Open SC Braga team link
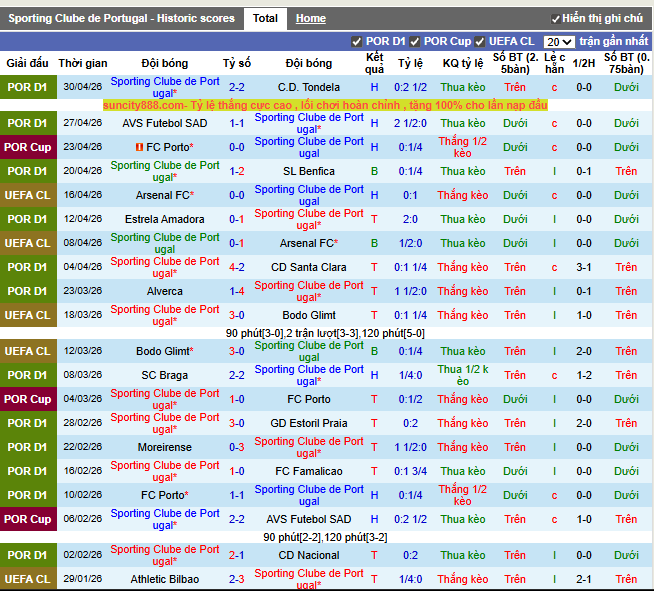The height and width of the screenshot is (591, 654). [165, 375]
